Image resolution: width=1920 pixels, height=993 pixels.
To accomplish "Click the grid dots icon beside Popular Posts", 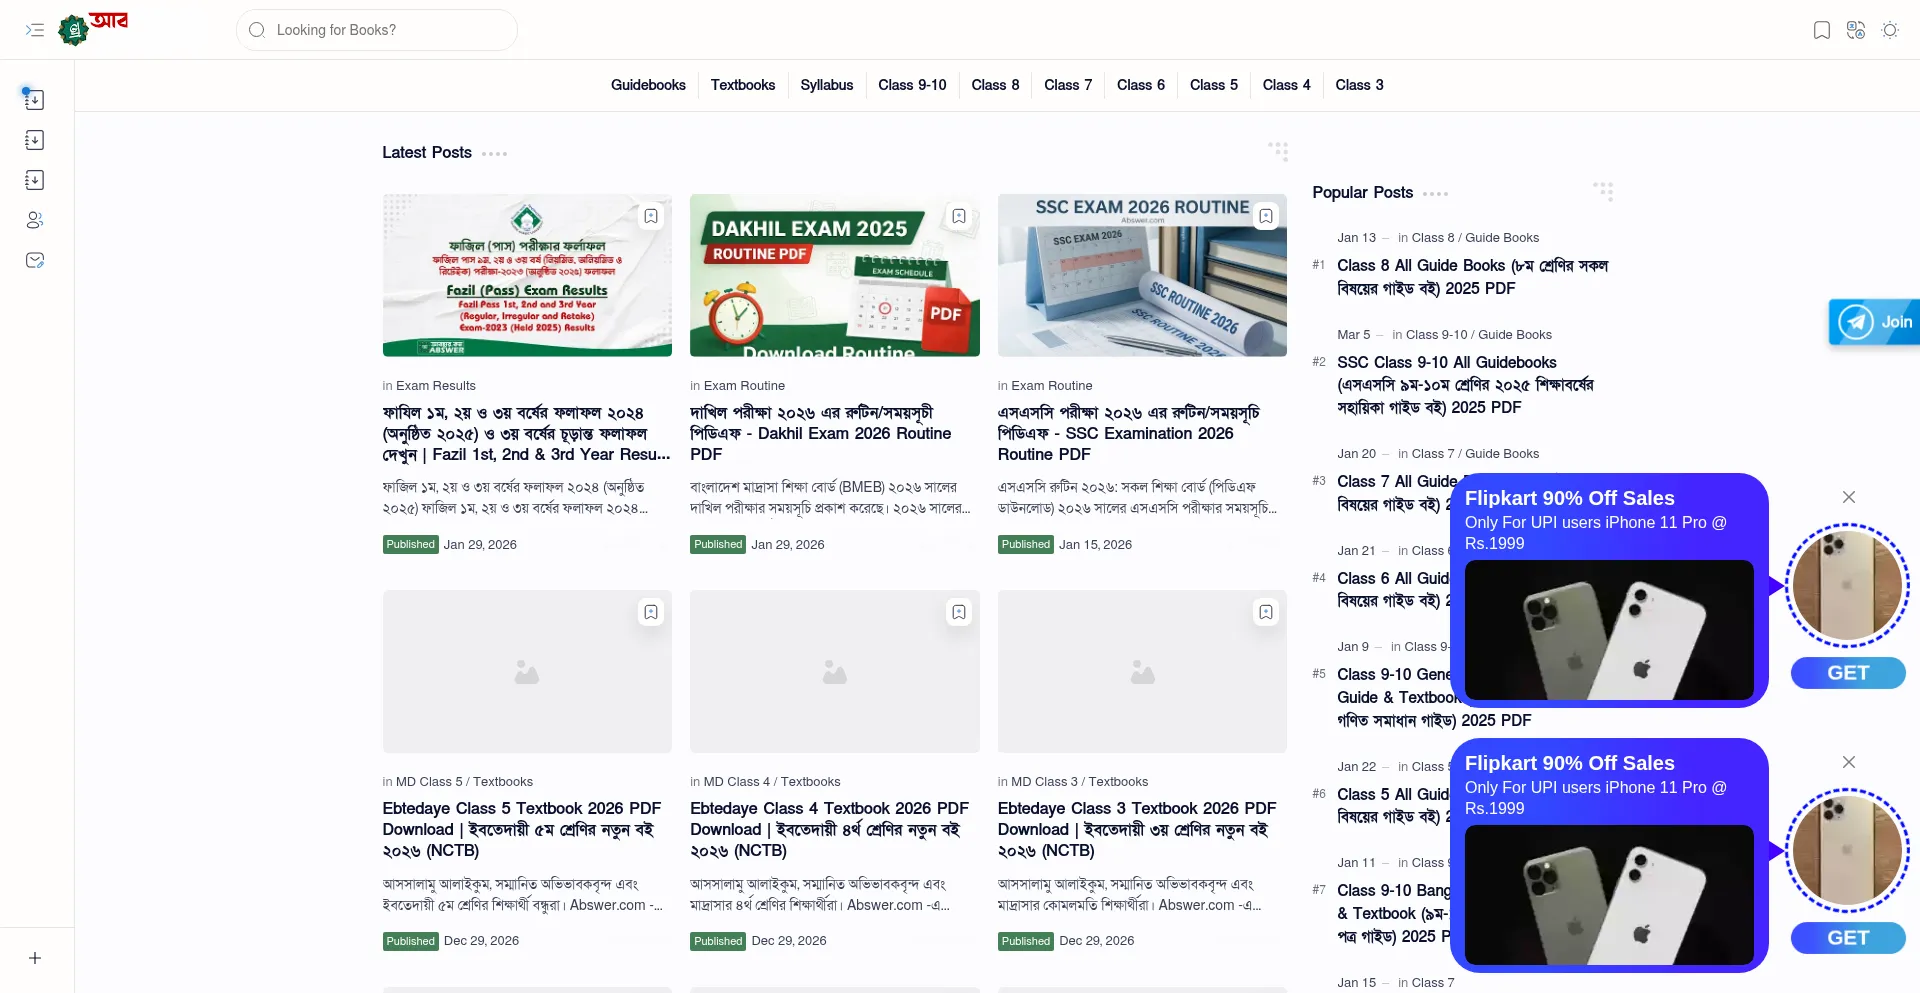I will click(1603, 191).
